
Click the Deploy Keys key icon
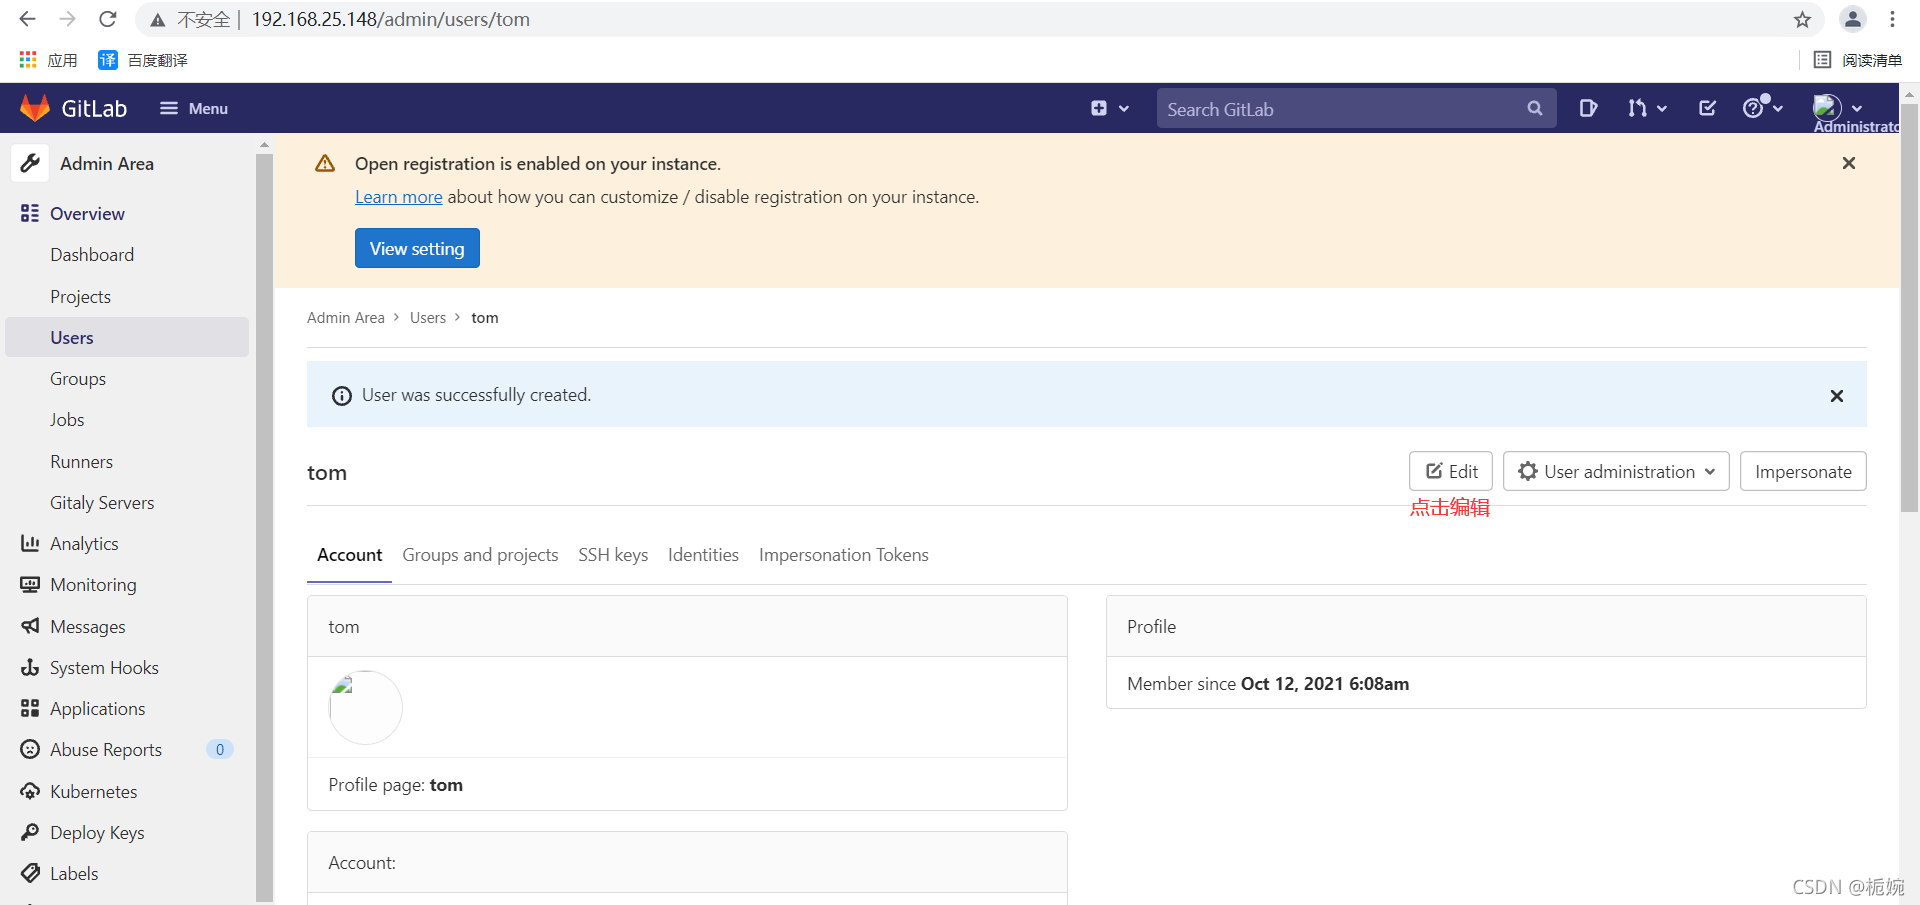pyautogui.click(x=30, y=832)
